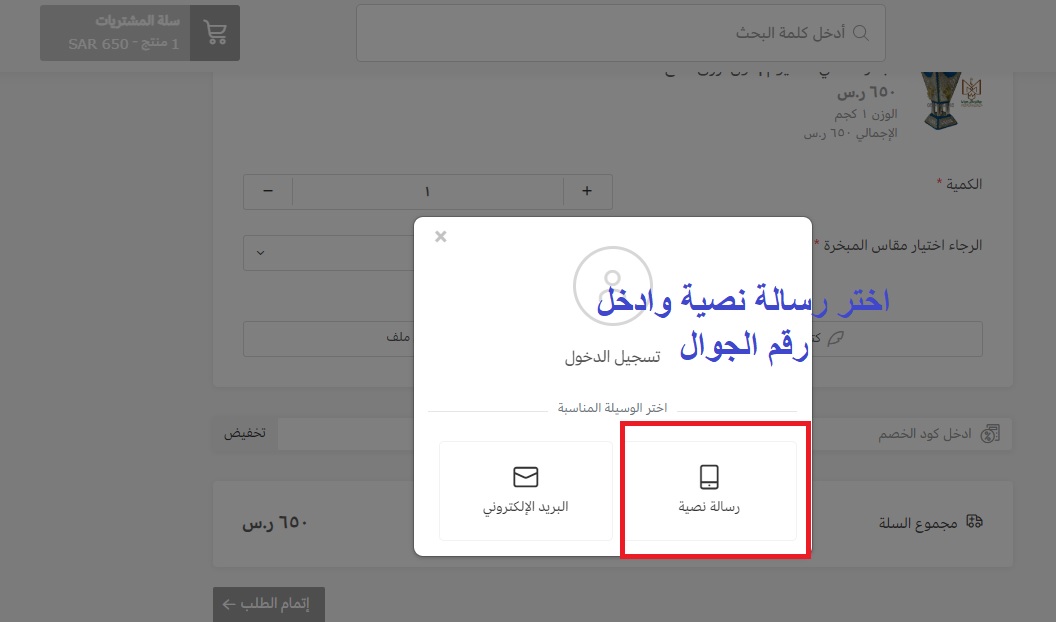
Task: Click the shopping cart icon
Action: (214, 33)
